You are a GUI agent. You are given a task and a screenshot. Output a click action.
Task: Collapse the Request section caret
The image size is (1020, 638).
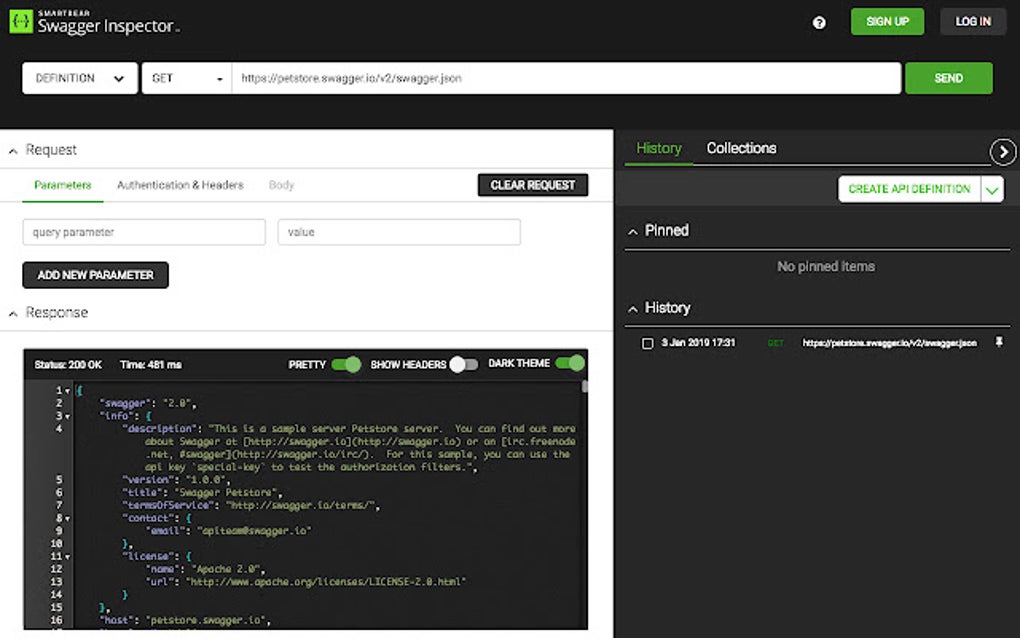pos(12,149)
